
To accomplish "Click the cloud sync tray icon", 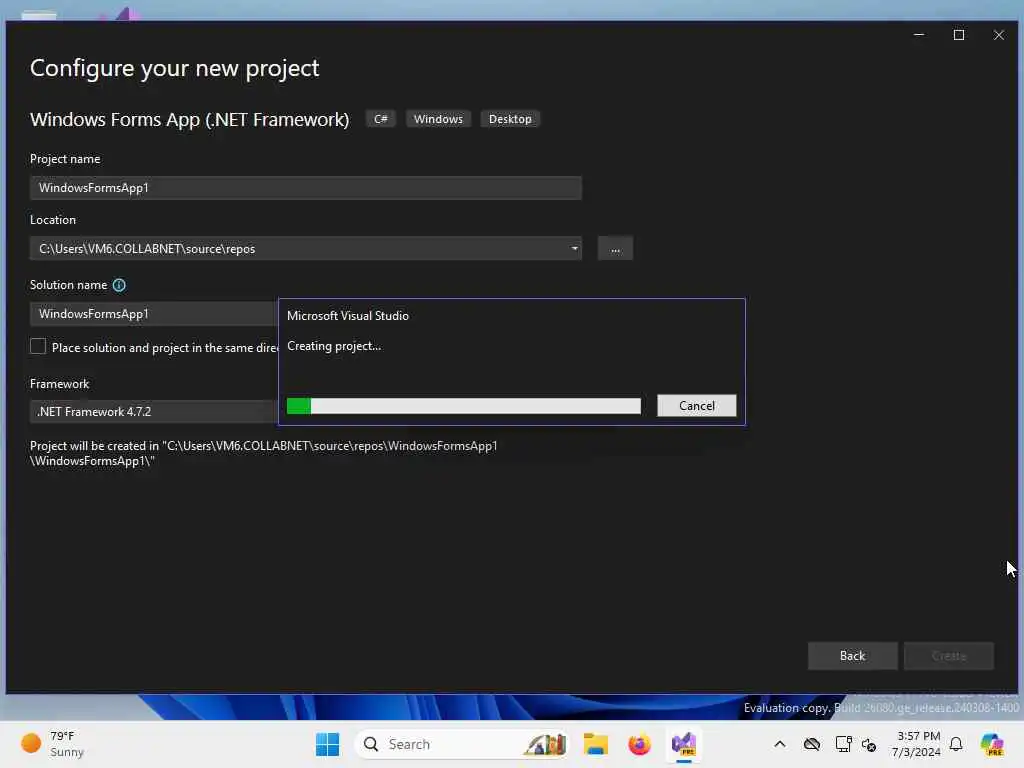I will (x=812, y=744).
